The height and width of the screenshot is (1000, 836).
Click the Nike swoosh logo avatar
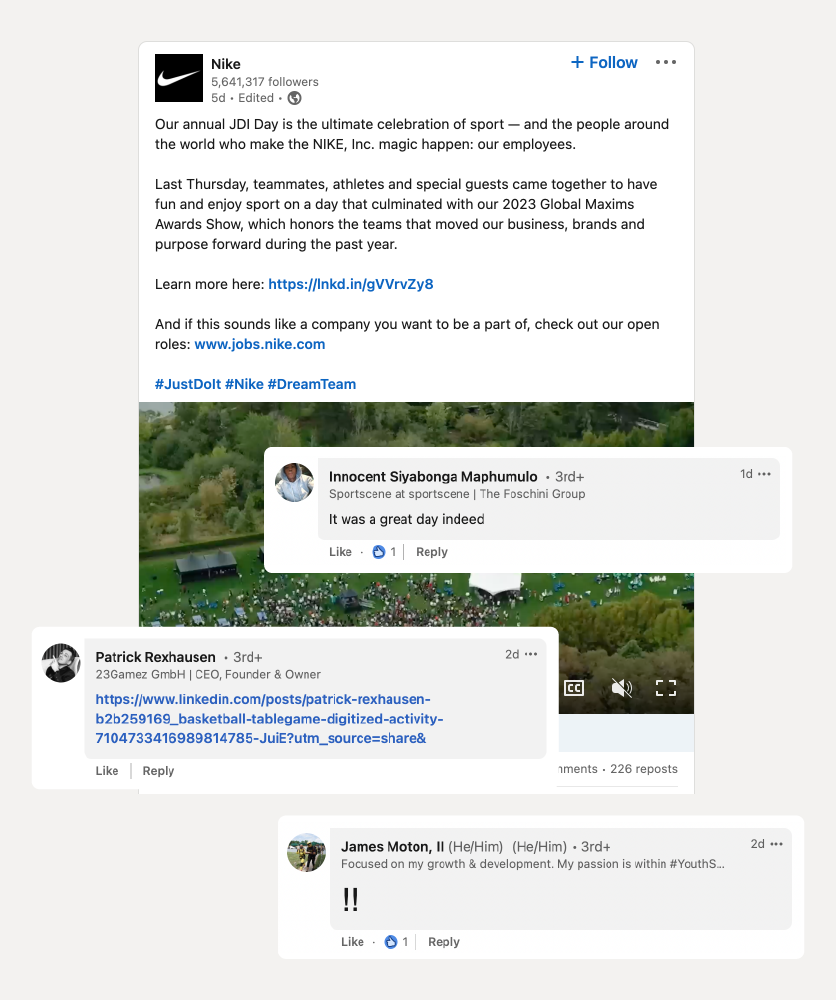179,78
